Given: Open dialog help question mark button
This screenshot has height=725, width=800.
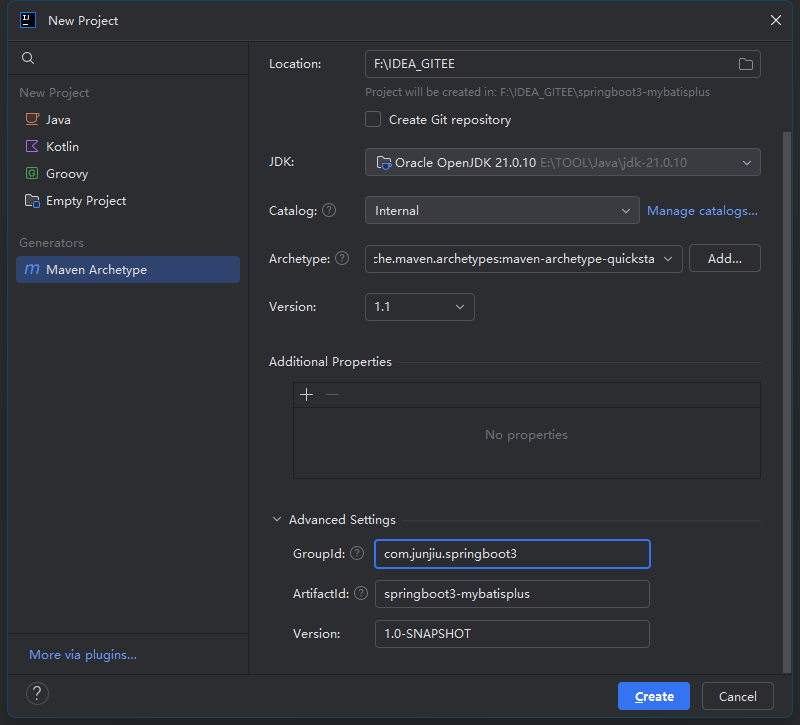Looking at the screenshot, I should click(37, 693).
